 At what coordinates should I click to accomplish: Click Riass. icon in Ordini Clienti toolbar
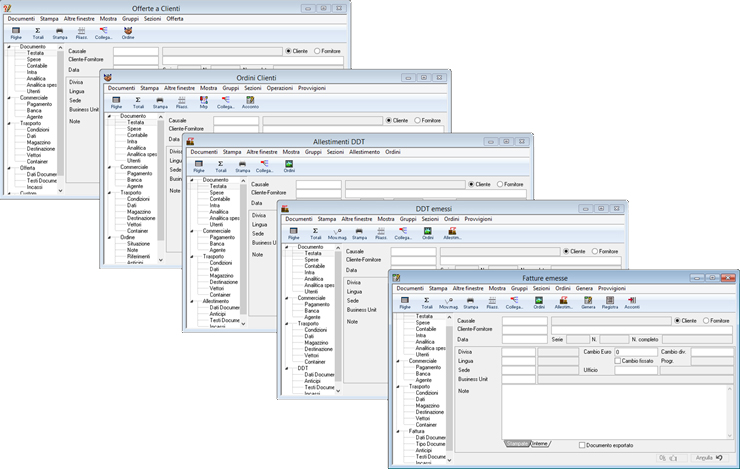[x=182, y=102]
